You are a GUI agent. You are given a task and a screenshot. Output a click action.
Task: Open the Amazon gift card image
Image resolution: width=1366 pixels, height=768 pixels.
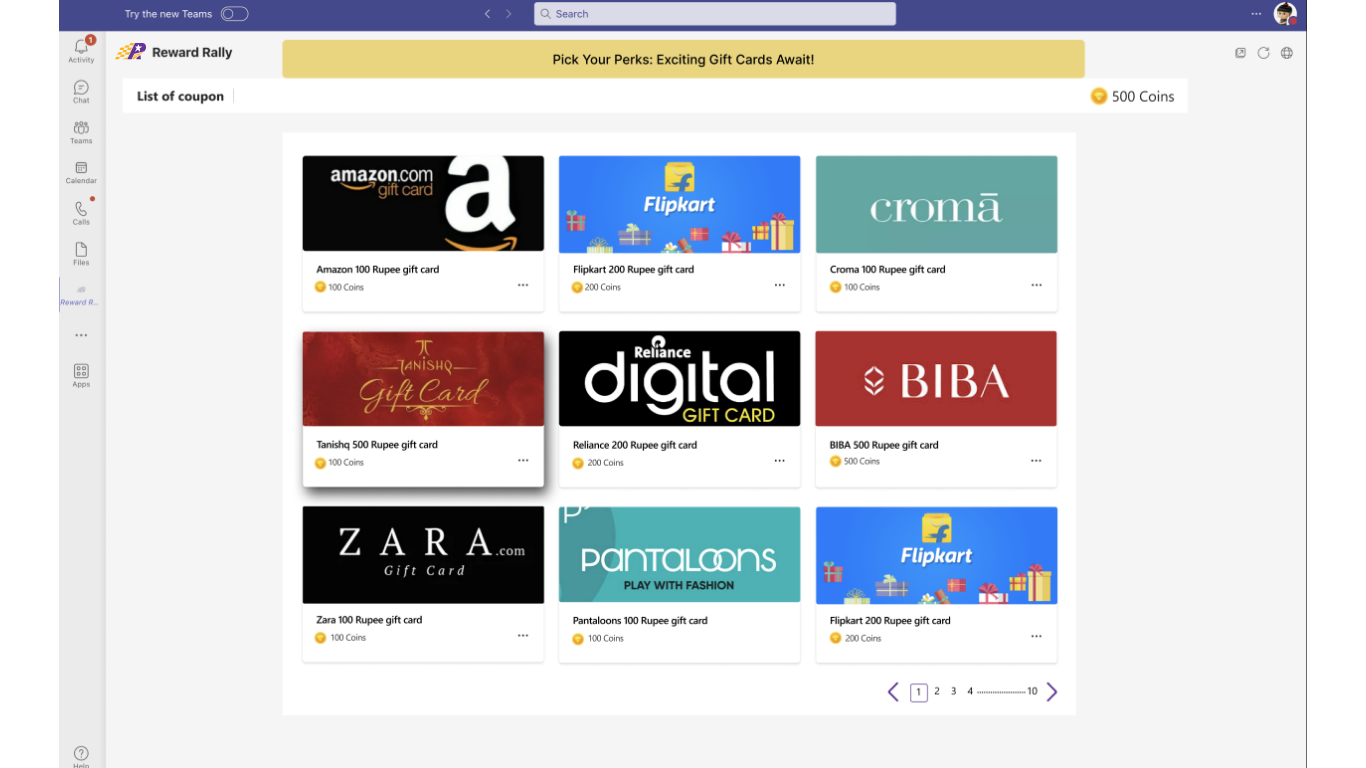tap(423, 203)
